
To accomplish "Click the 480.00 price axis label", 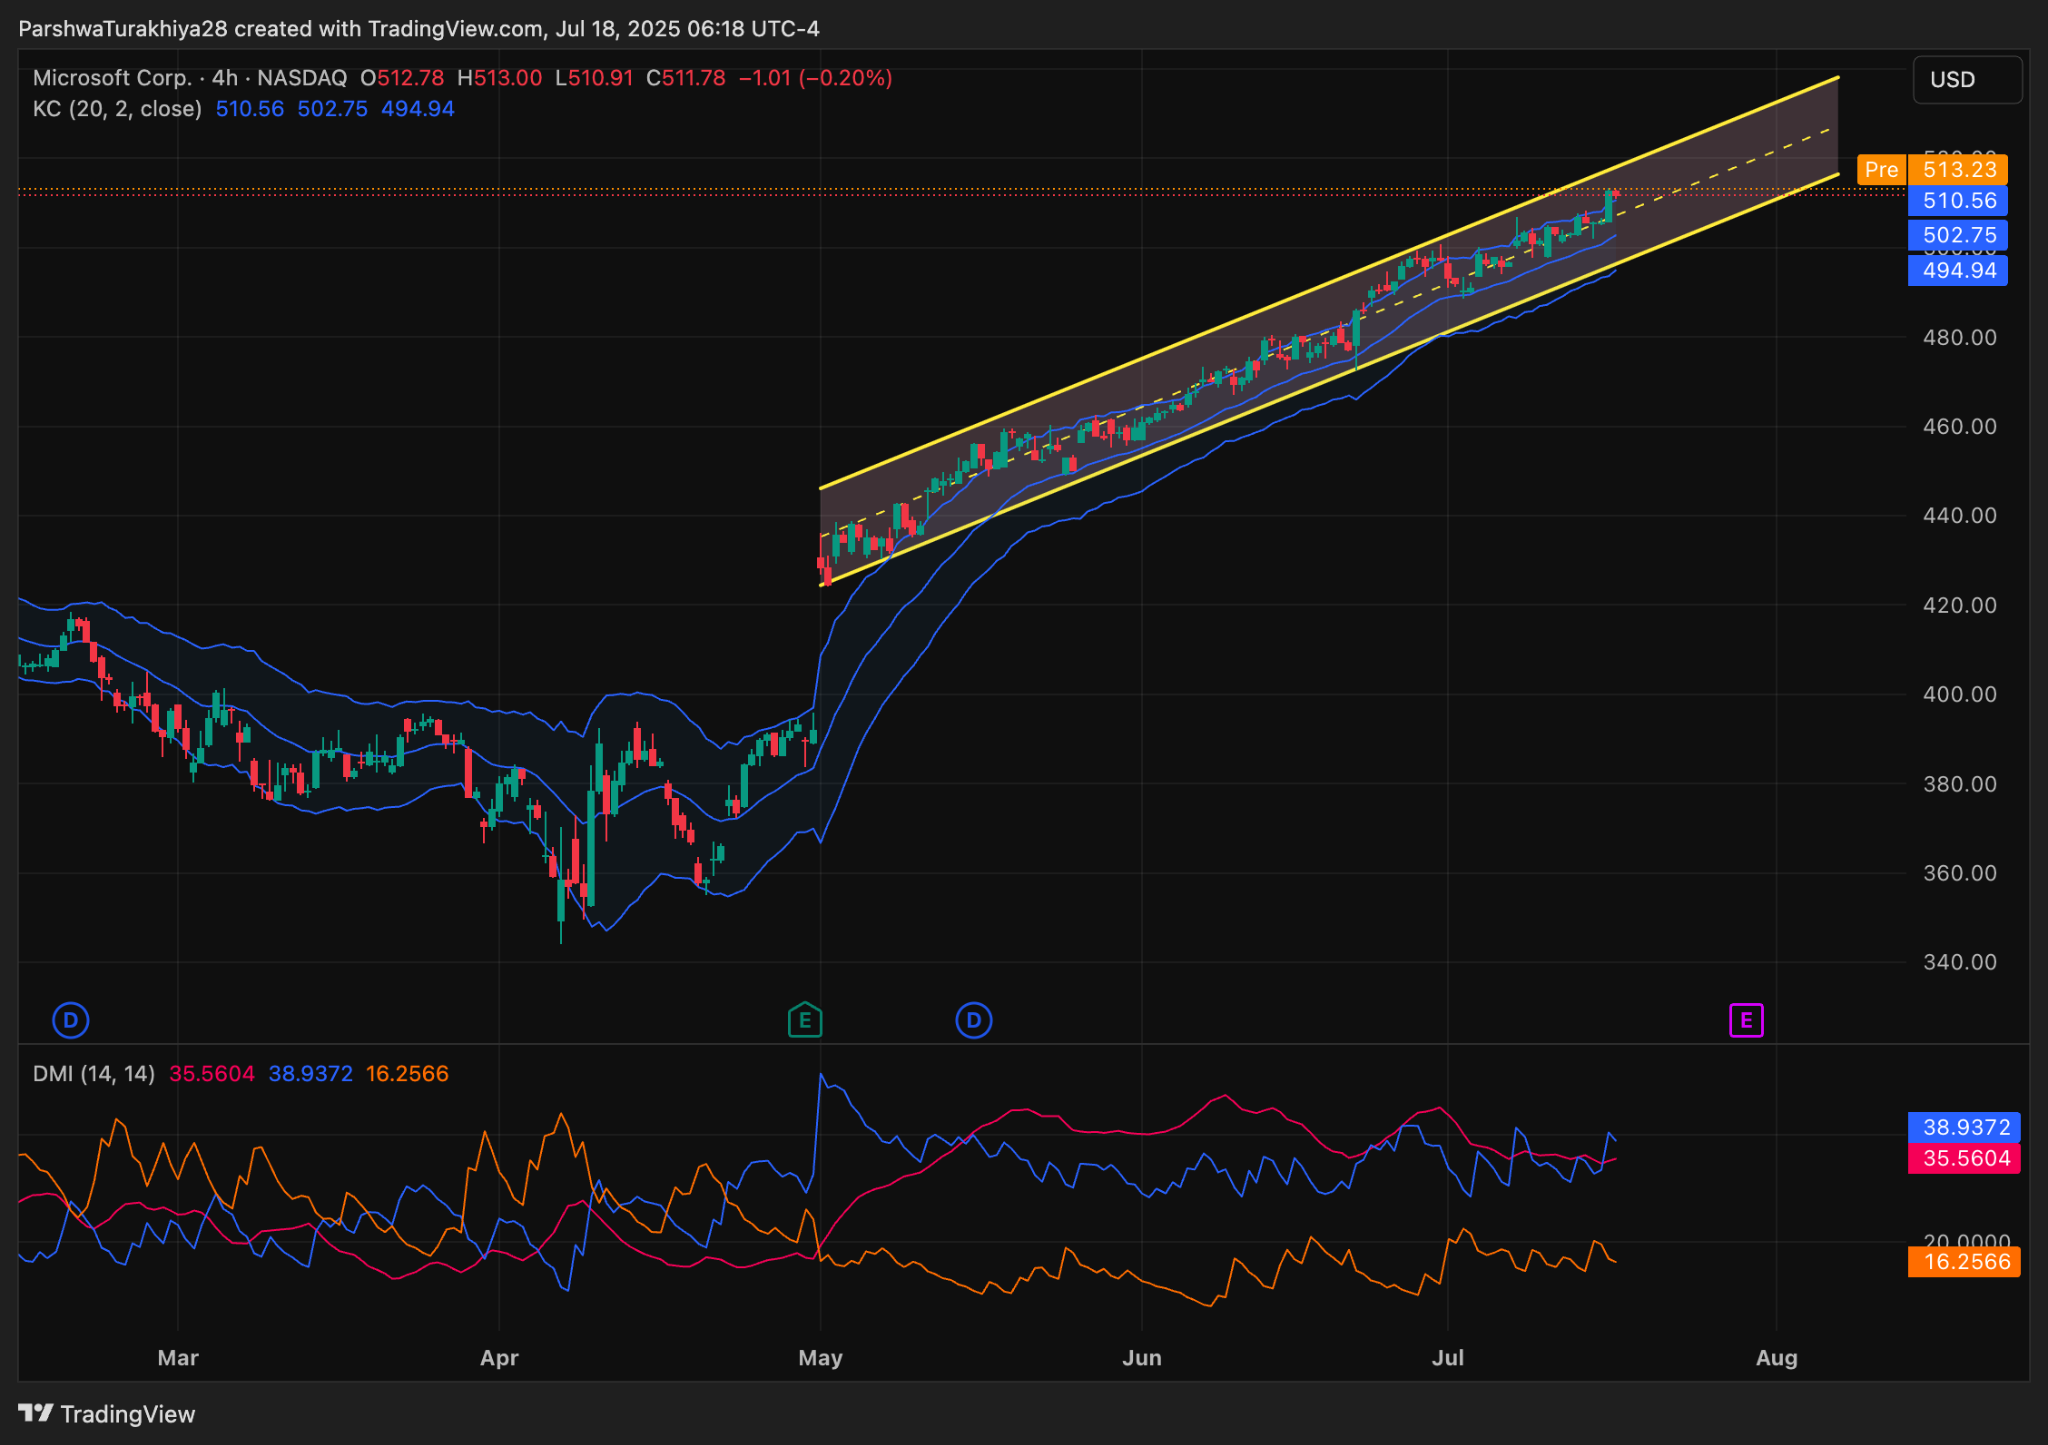I will click(x=1959, y=338).
